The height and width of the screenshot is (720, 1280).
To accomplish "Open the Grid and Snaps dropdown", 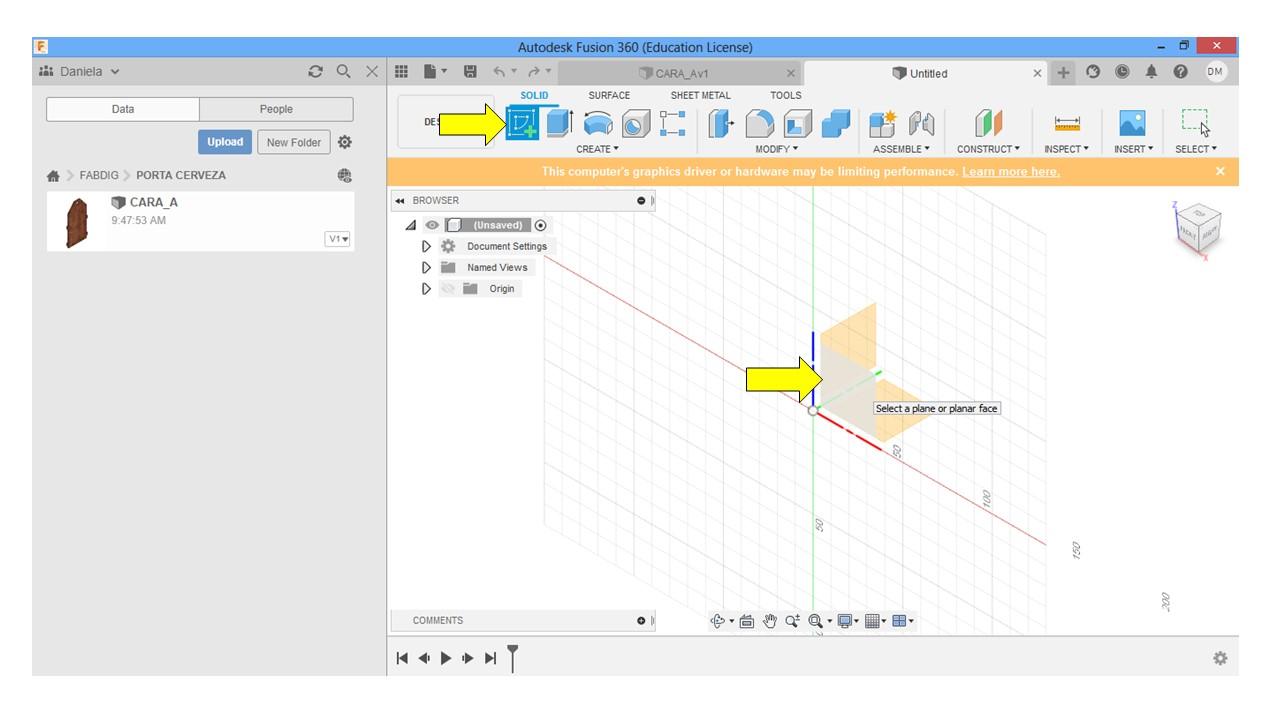I will pos(875,621).
